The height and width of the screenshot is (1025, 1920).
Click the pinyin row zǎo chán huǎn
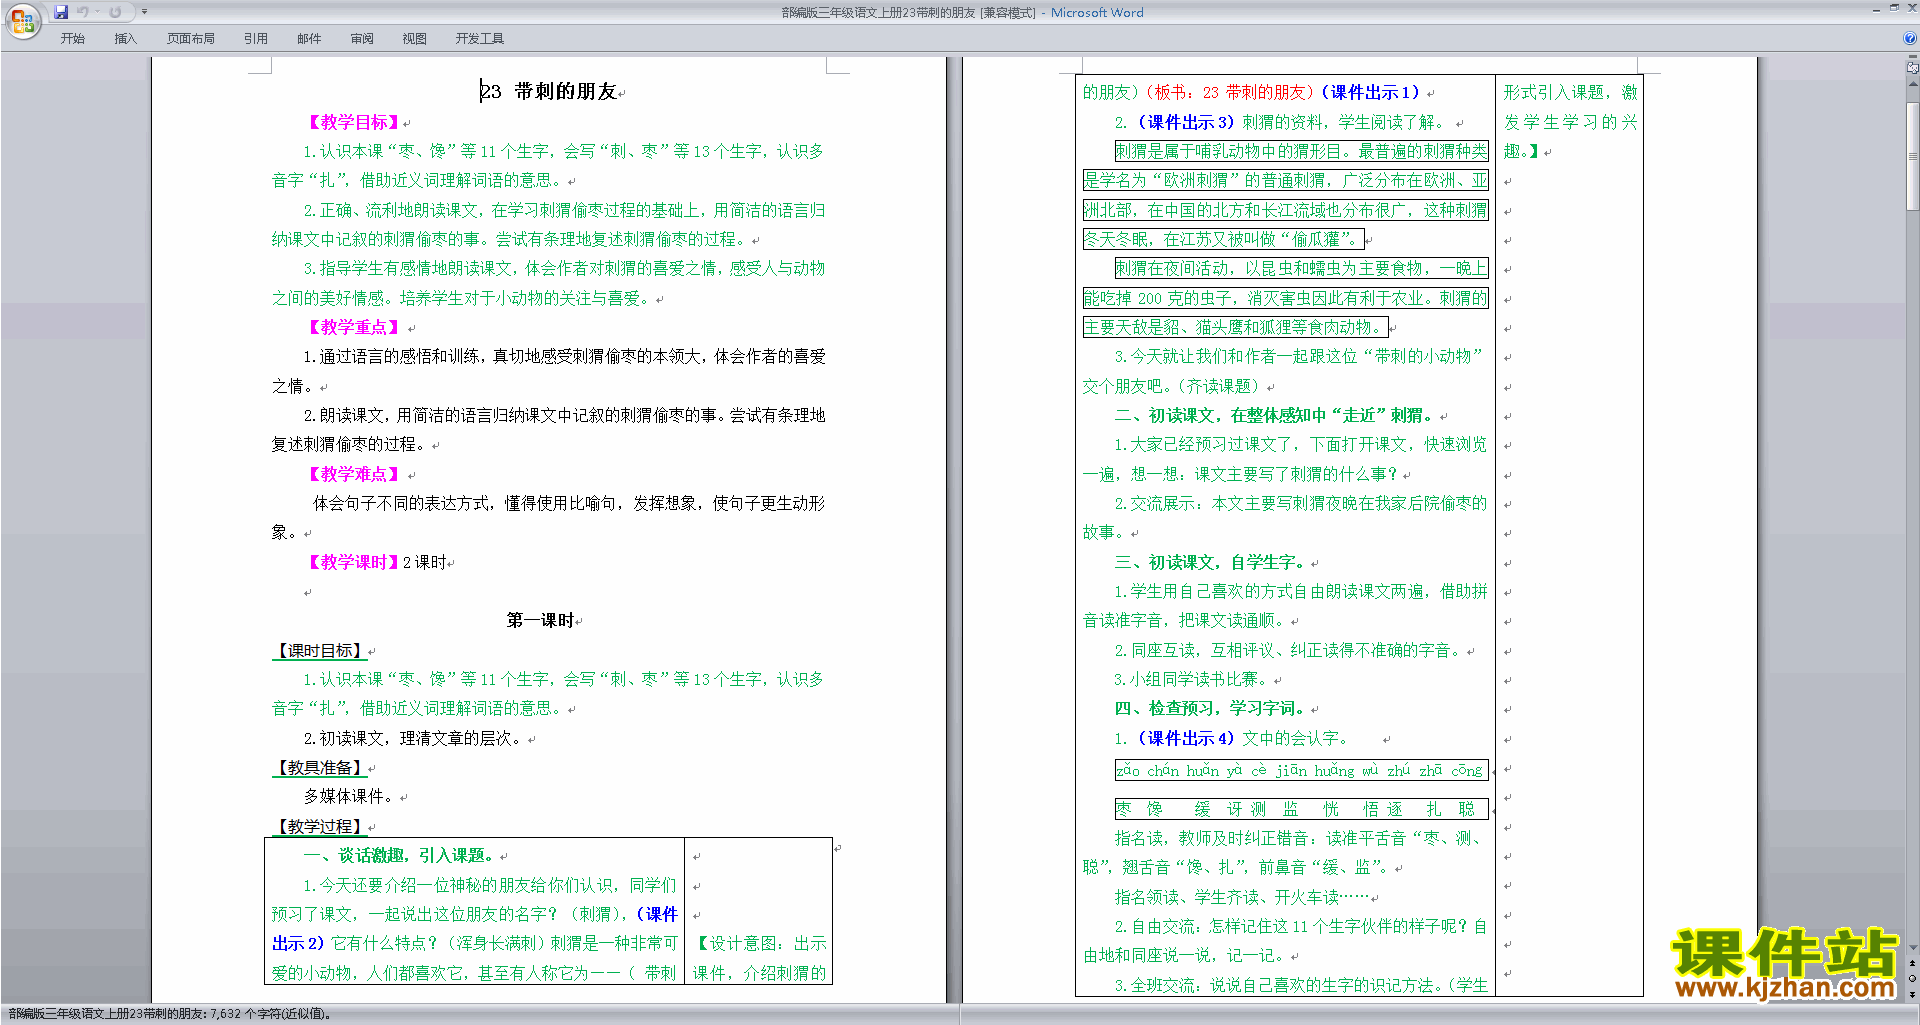click(x=1300, y=770)
